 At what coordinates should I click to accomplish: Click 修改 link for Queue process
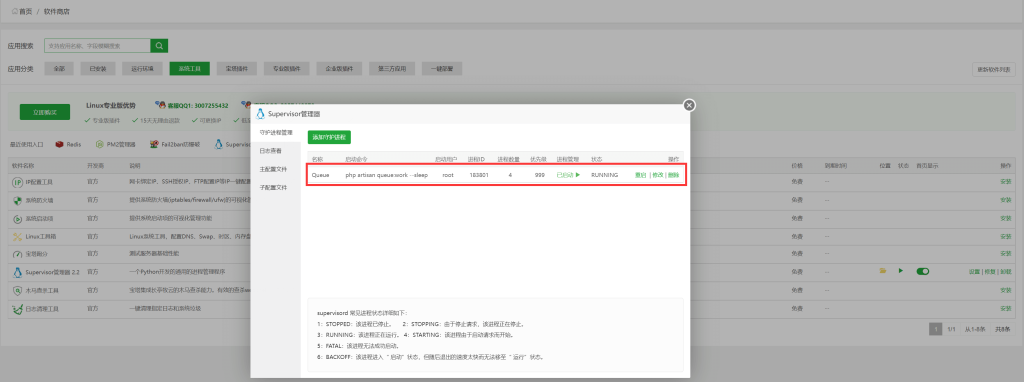[657, 175]
